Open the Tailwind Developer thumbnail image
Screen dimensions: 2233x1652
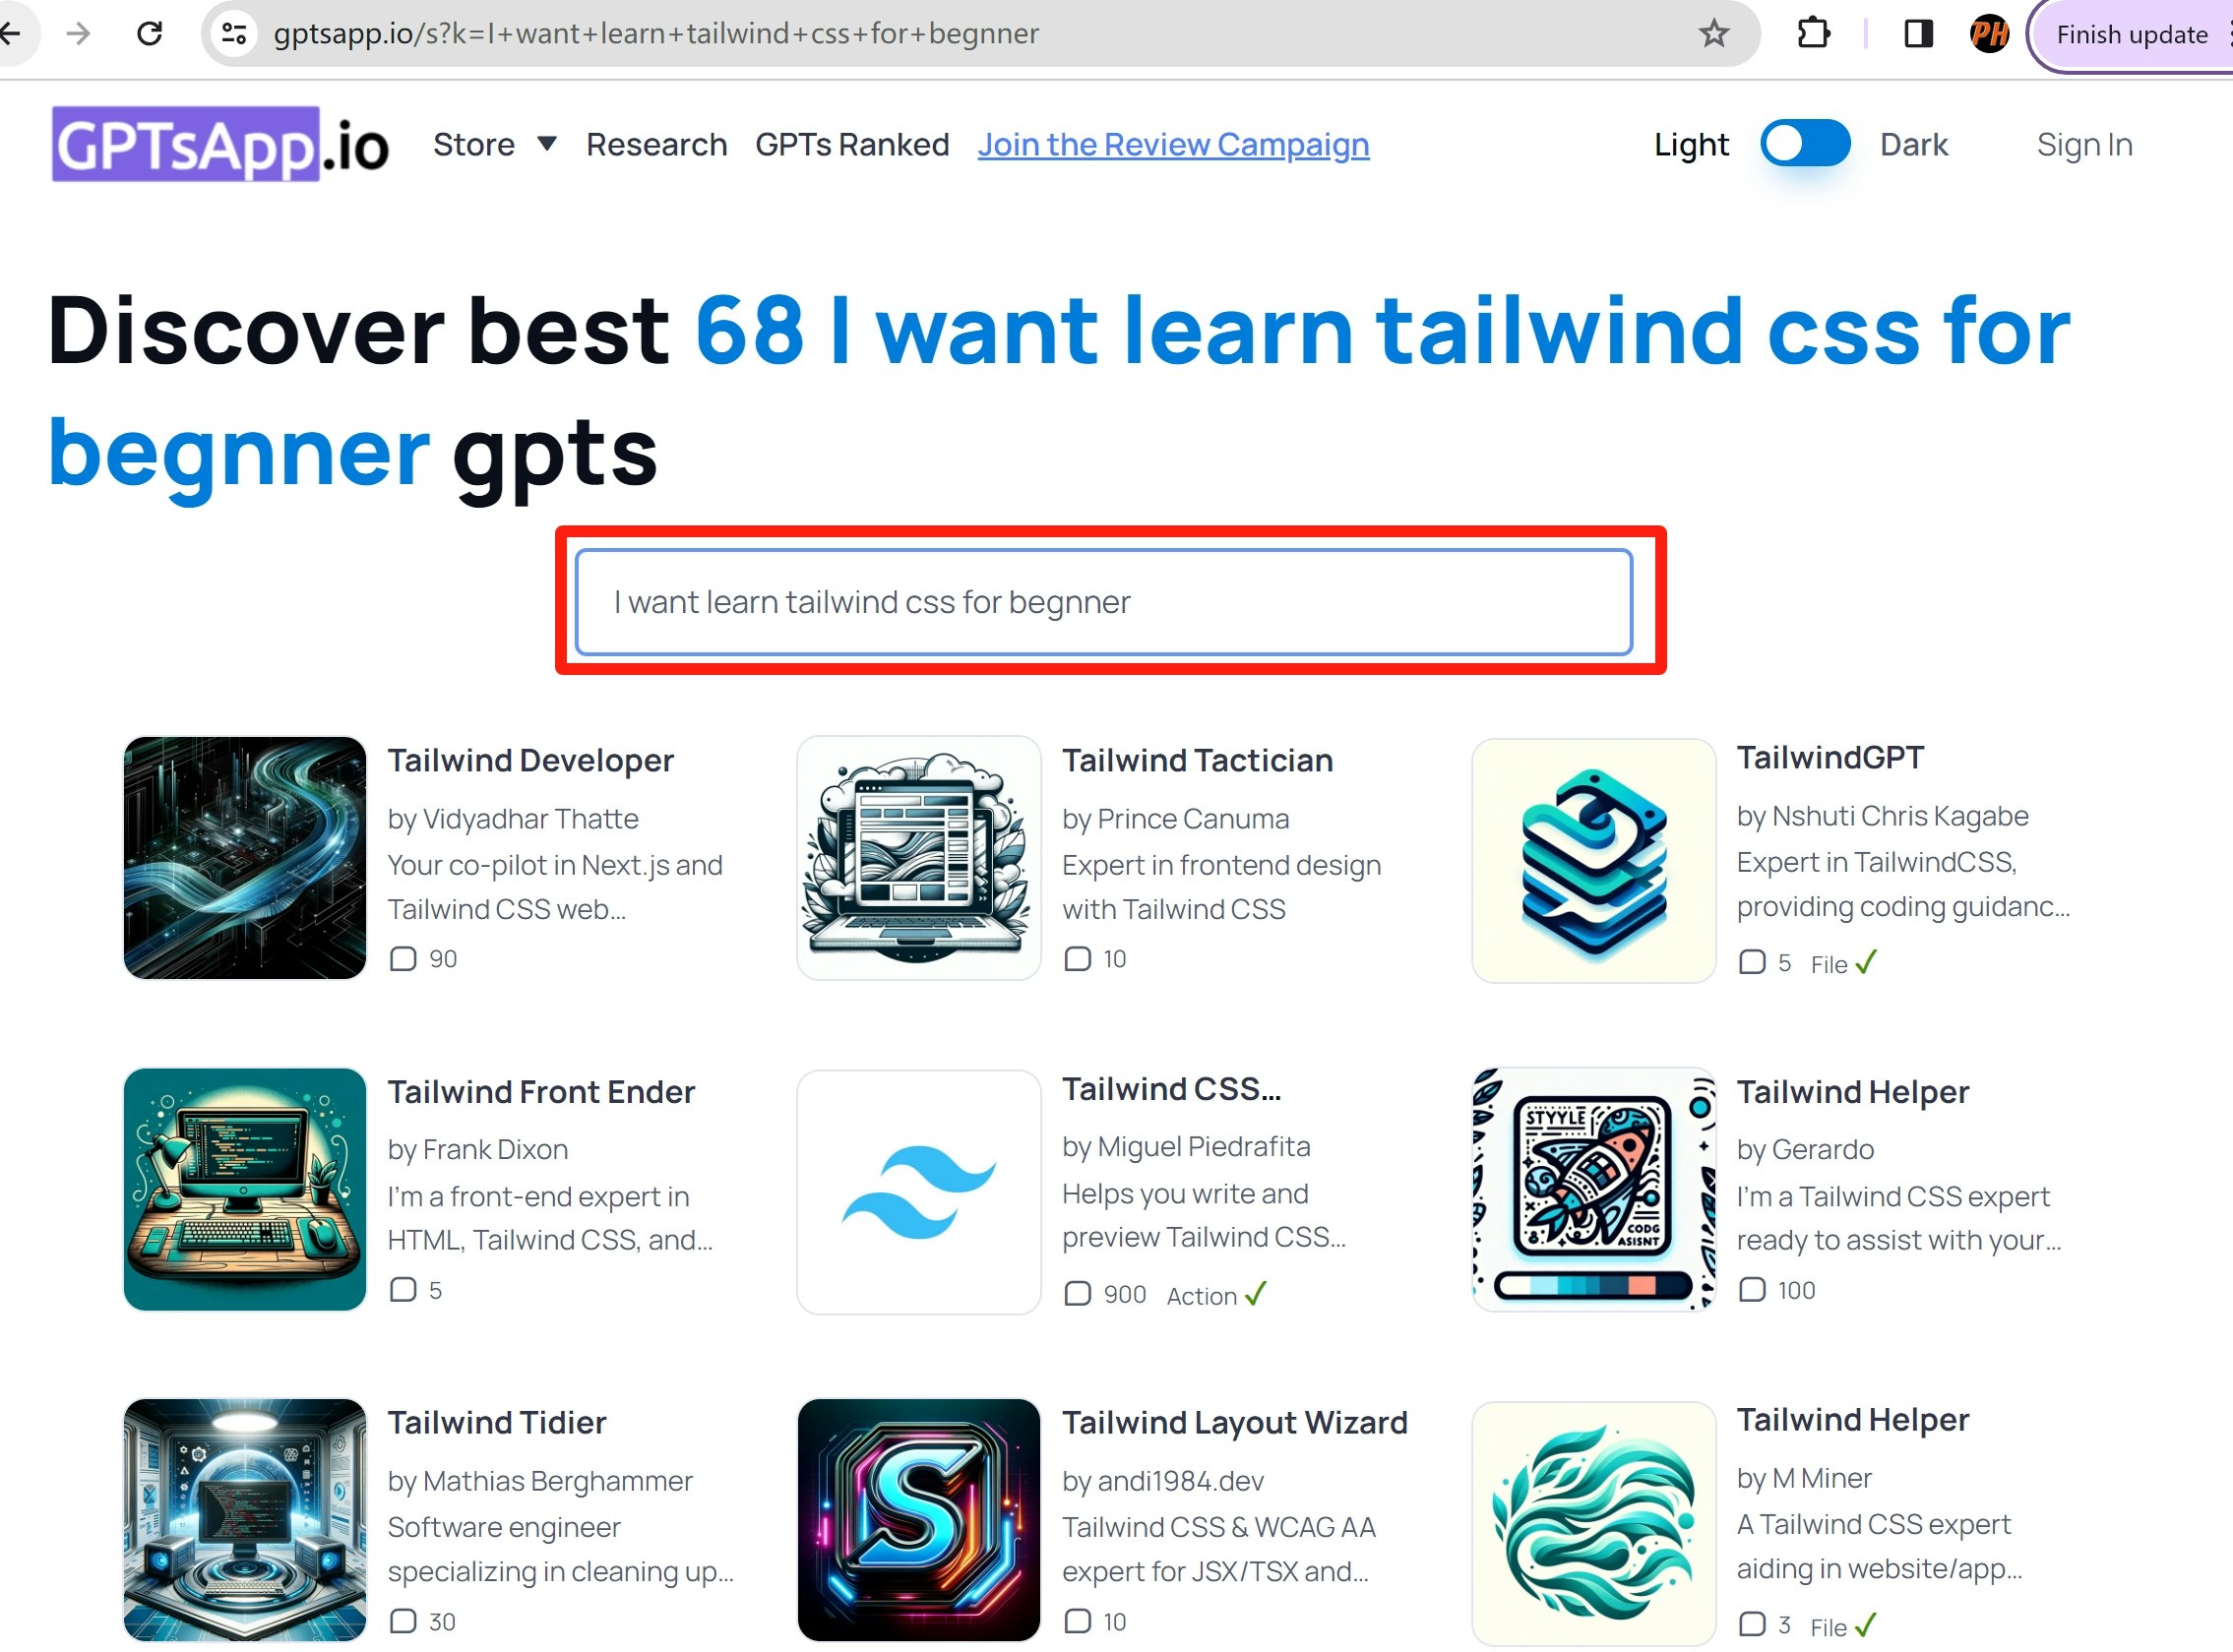tap(245, 858)
